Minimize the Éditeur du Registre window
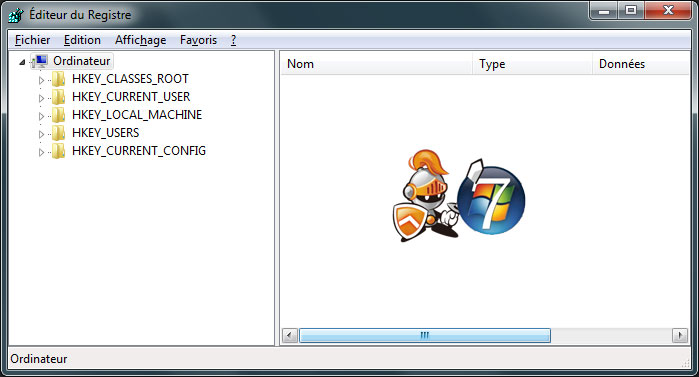The image size is (699, 377). pos(604,11)
